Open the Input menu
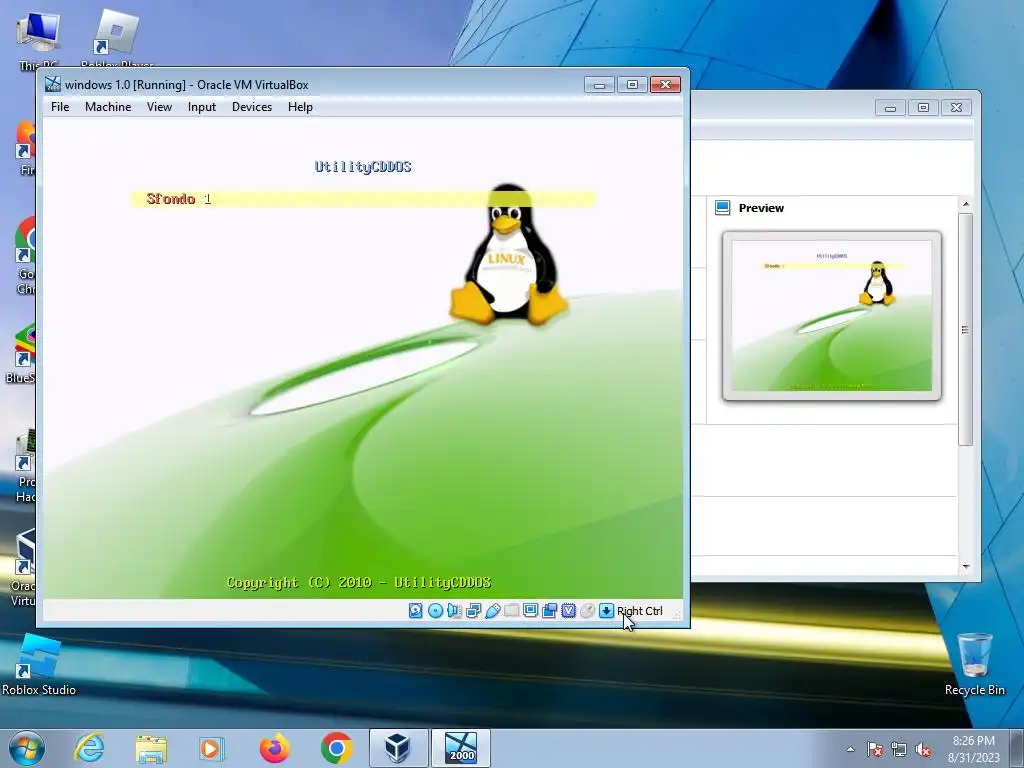The image size is (1024, 768). coord(202,107)
